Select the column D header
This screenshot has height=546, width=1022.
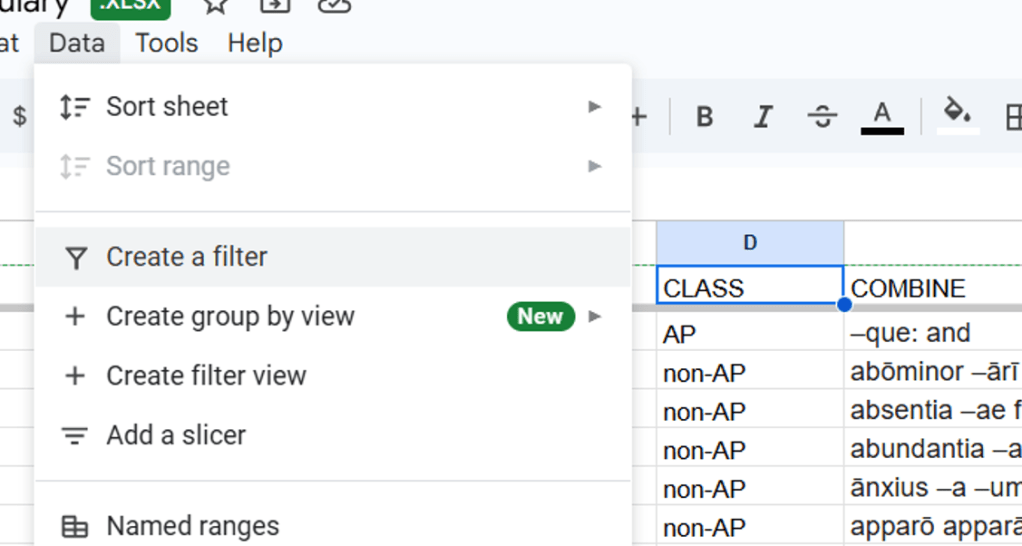pos(750,243)
